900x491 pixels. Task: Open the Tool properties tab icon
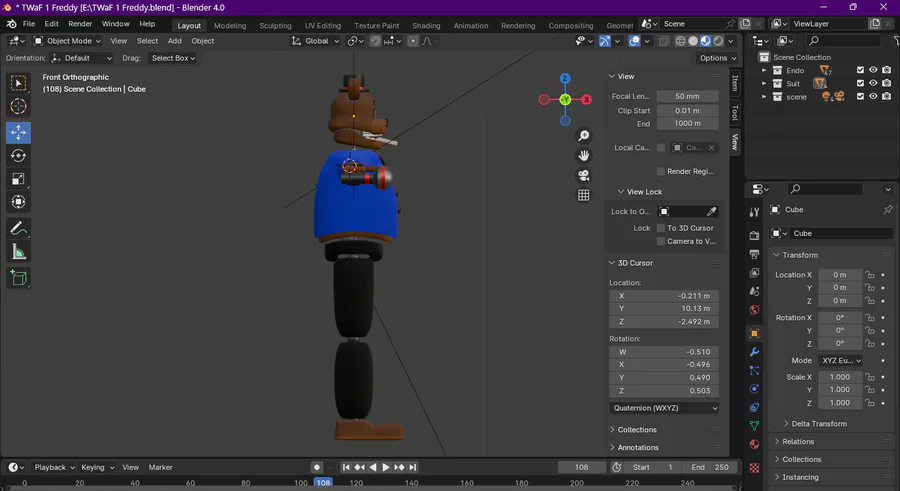point(754,212)
